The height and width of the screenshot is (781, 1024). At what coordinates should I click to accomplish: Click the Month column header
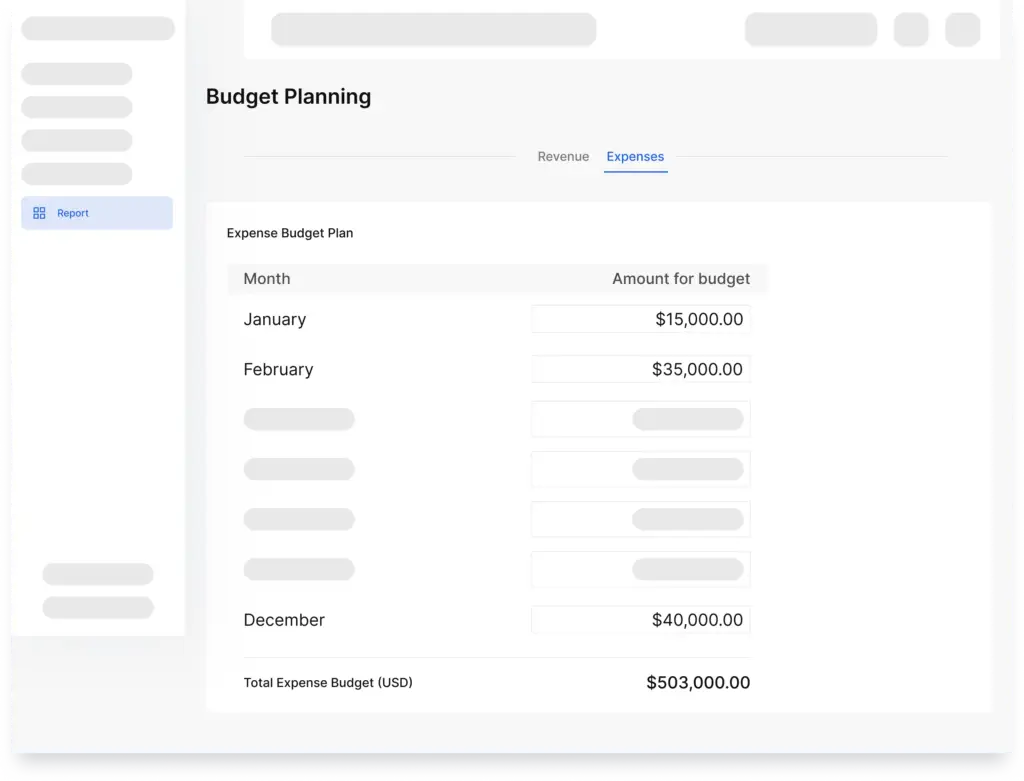pos(267,279)
